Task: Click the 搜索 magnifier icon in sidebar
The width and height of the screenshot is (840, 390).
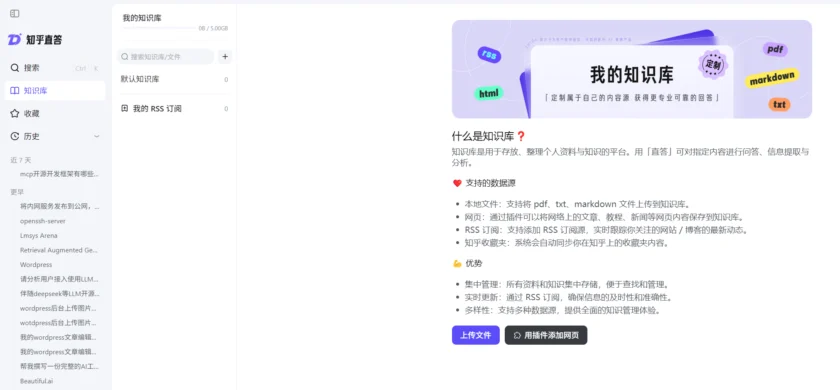Action: click(15, 68)
